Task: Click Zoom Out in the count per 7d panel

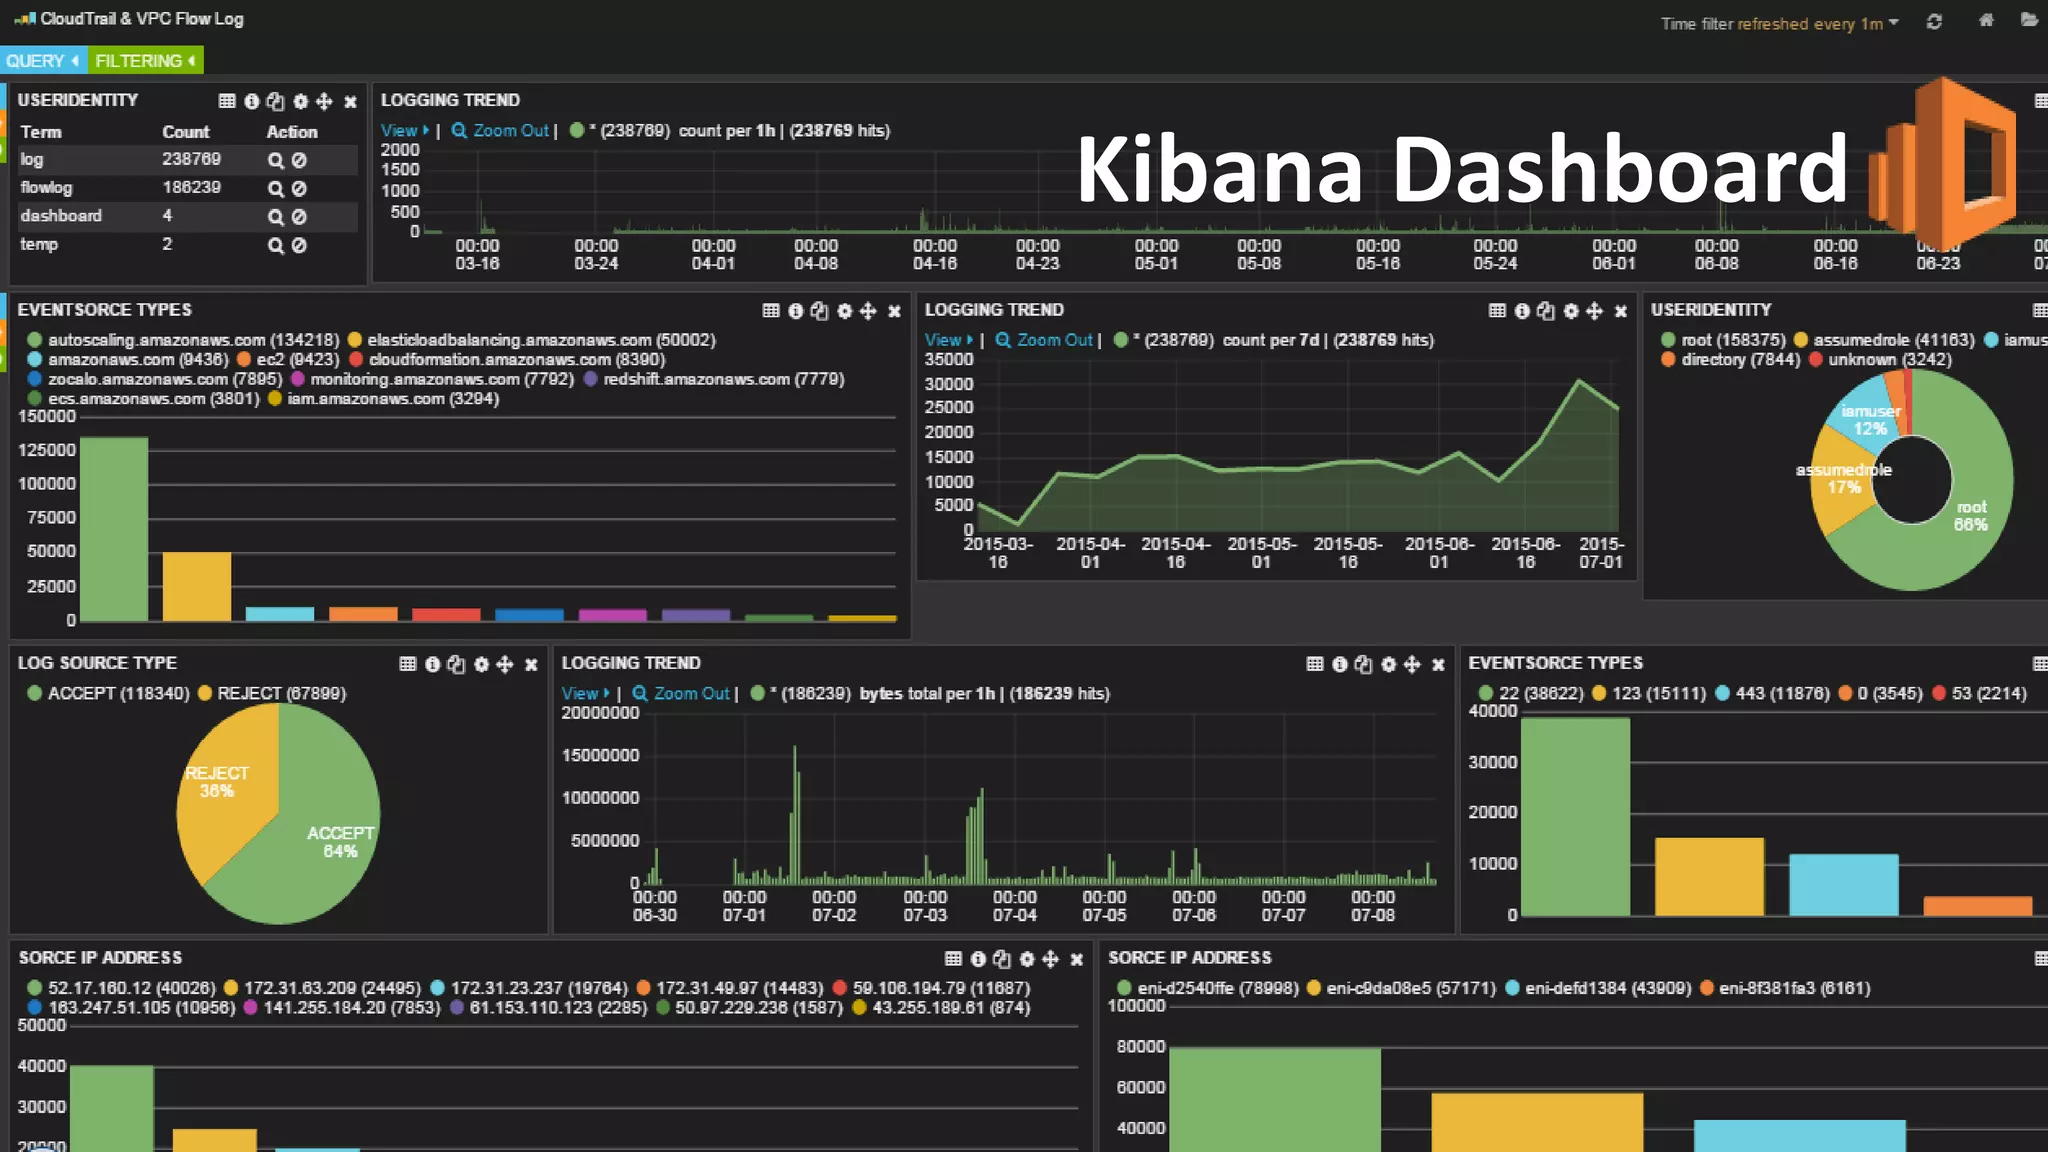Action: [1044, 340]
